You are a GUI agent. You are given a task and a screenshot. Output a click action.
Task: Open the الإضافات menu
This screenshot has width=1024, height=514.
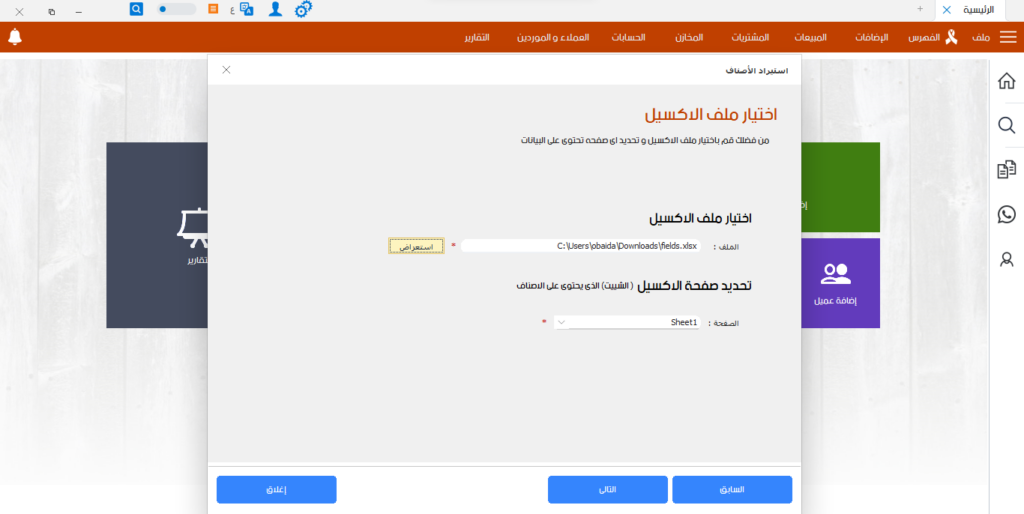tap(872, 37)
